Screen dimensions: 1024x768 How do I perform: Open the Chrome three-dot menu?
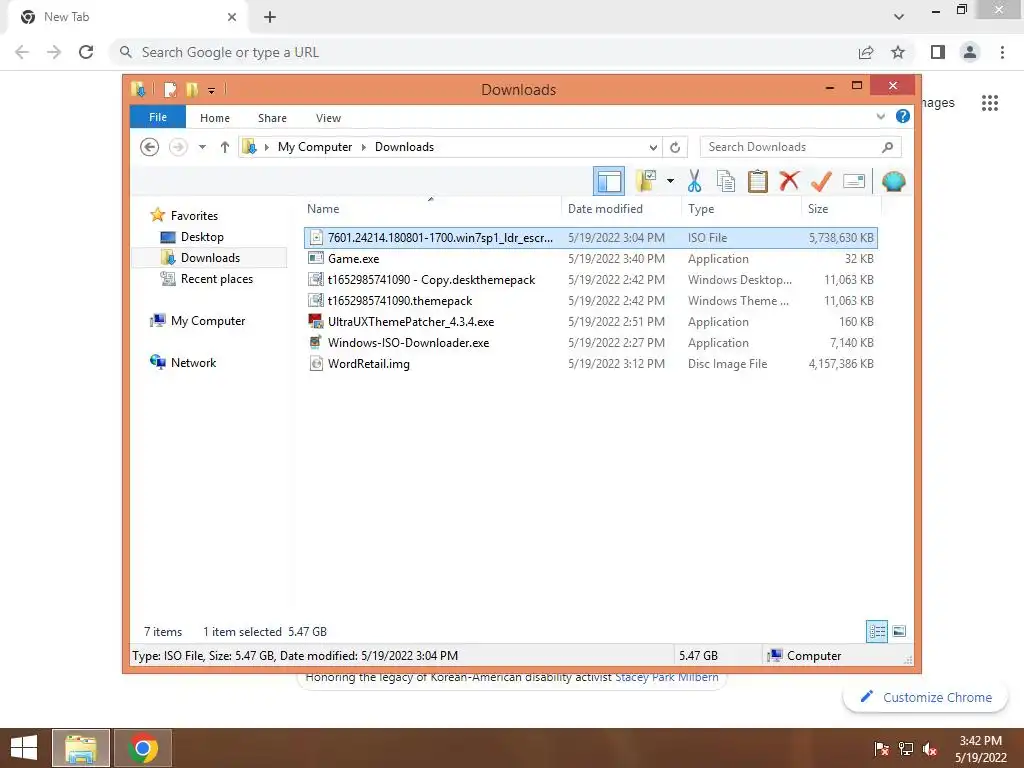pyautogui.click(x=1002, y=52)
